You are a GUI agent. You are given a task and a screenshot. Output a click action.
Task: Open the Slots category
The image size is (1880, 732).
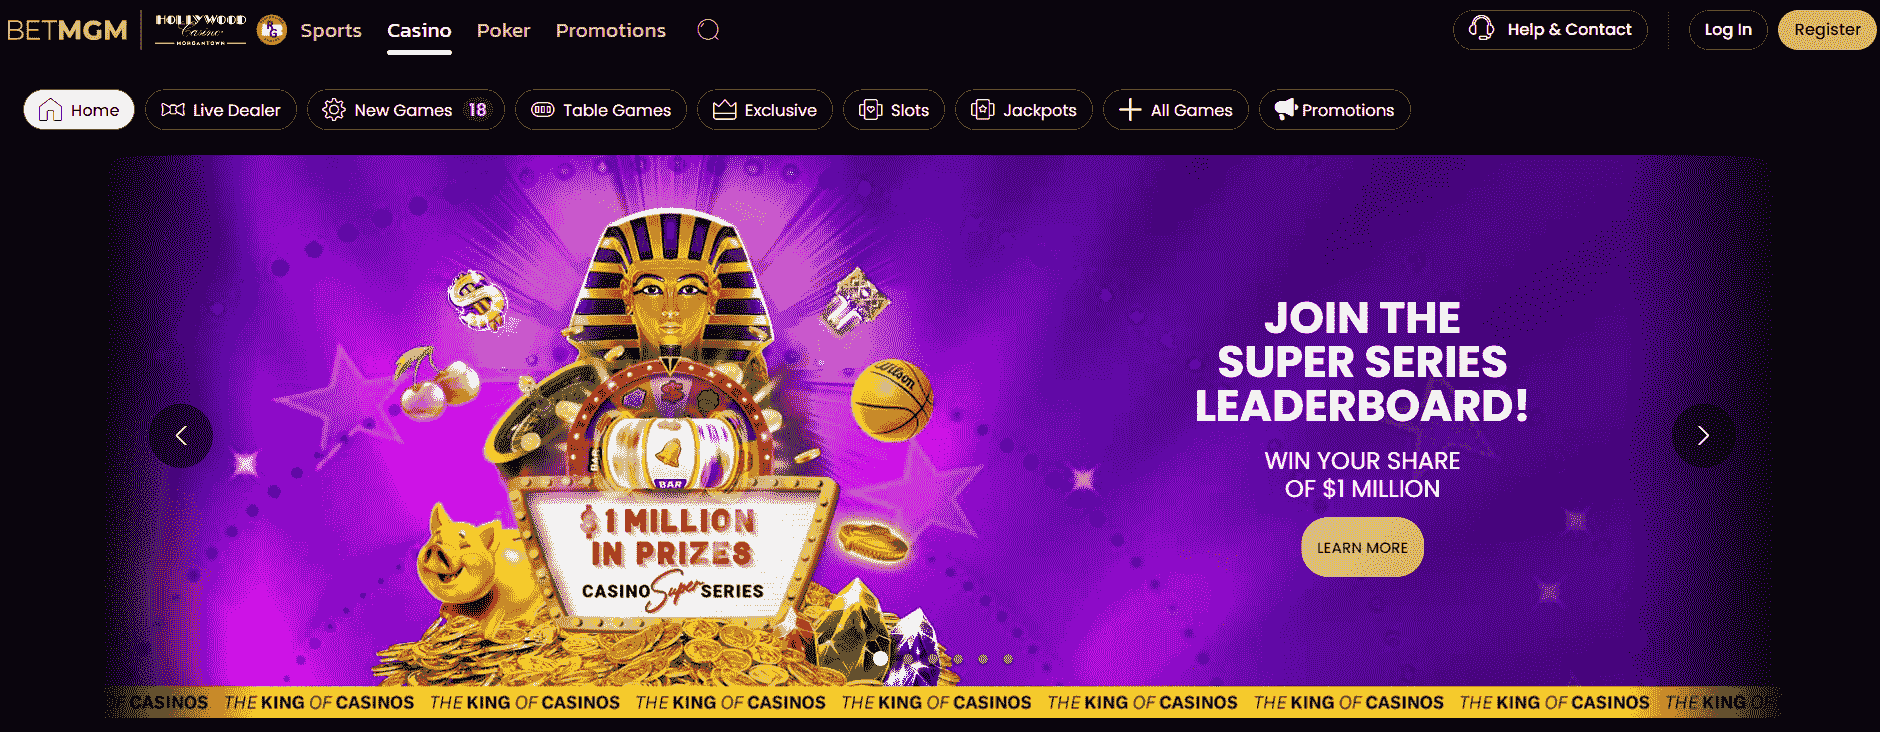pos(894,110)
